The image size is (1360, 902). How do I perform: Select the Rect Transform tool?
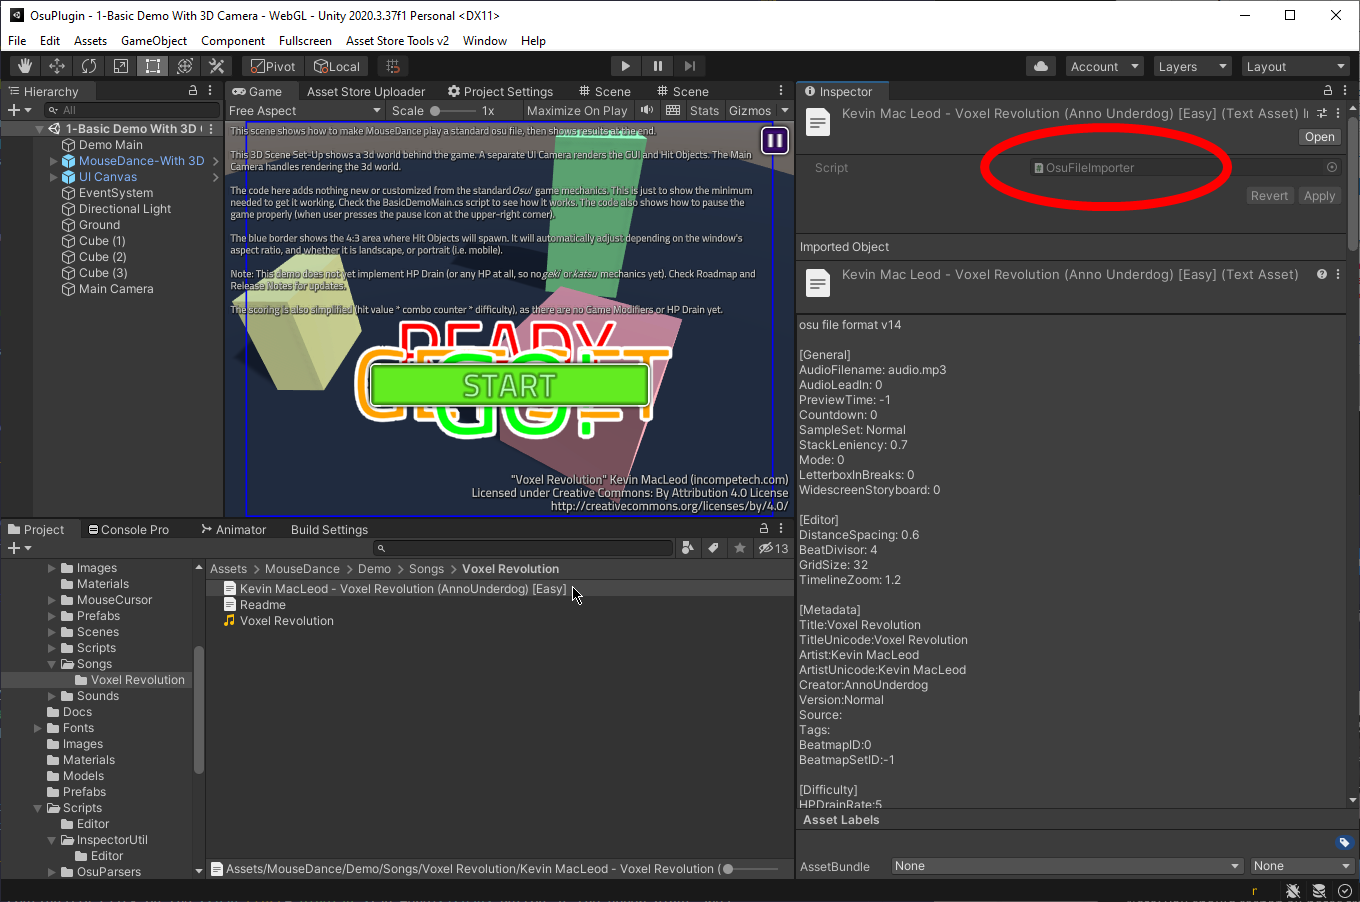coord(153,66)
